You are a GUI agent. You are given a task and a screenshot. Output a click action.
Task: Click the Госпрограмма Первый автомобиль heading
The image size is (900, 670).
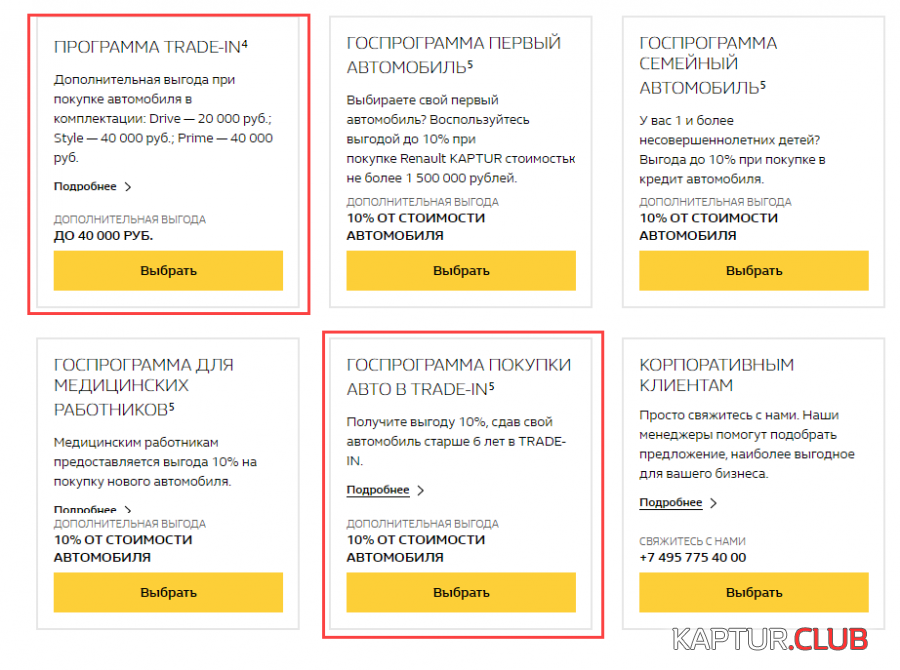click(x=453, y=55)
